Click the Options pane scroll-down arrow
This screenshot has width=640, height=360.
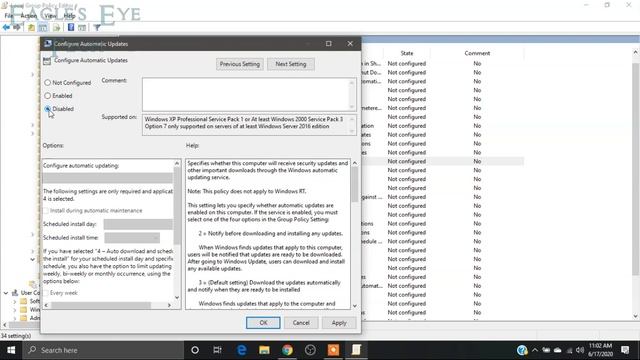coord(177,297)
